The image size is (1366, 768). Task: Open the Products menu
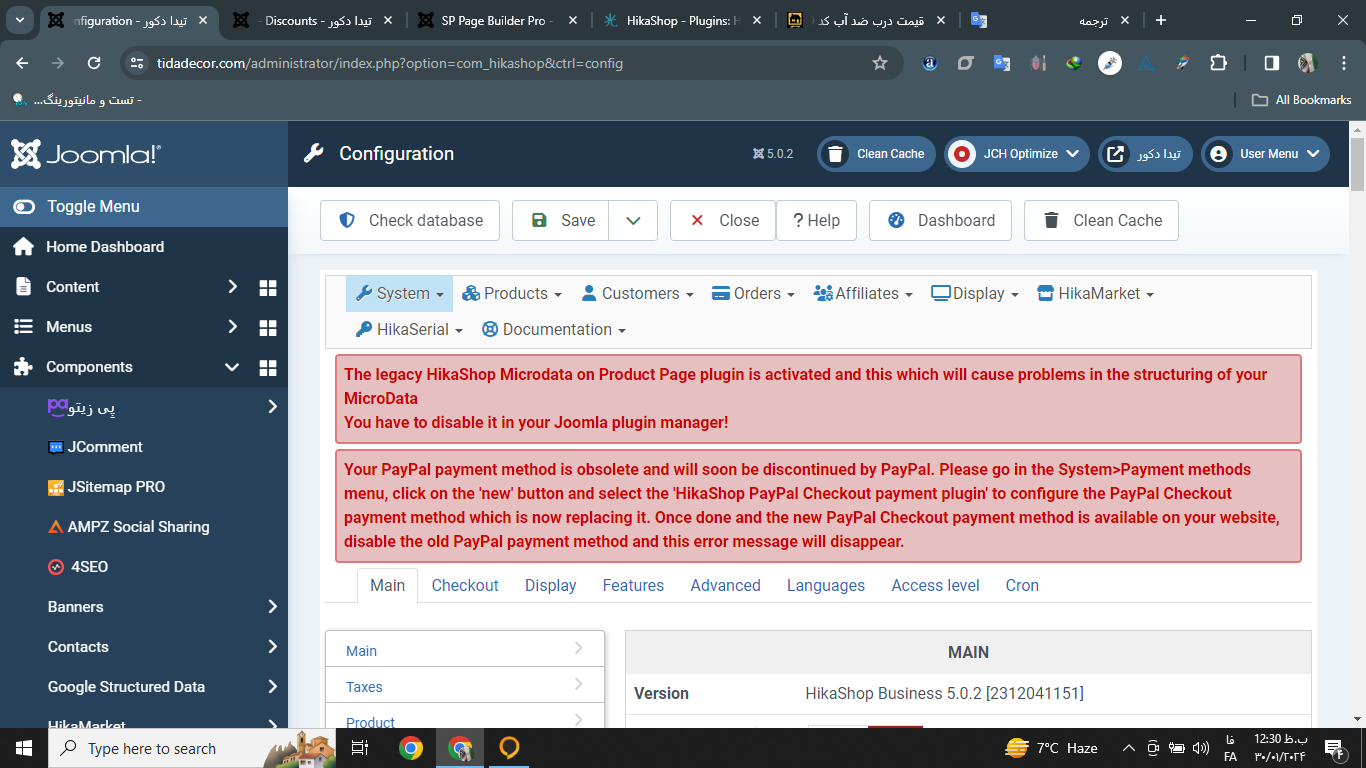512,294
